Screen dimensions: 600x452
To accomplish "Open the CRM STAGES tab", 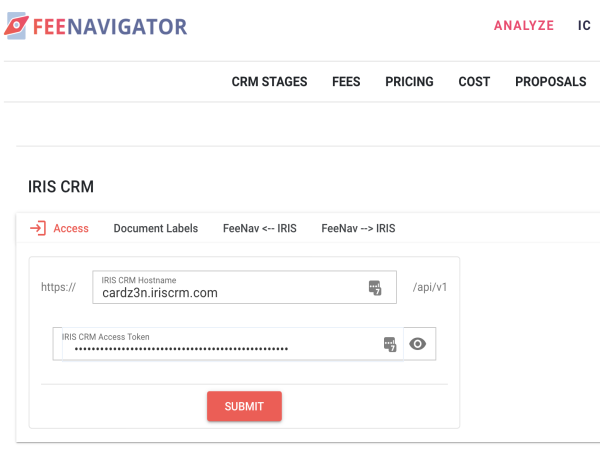I will coord(269,82).
